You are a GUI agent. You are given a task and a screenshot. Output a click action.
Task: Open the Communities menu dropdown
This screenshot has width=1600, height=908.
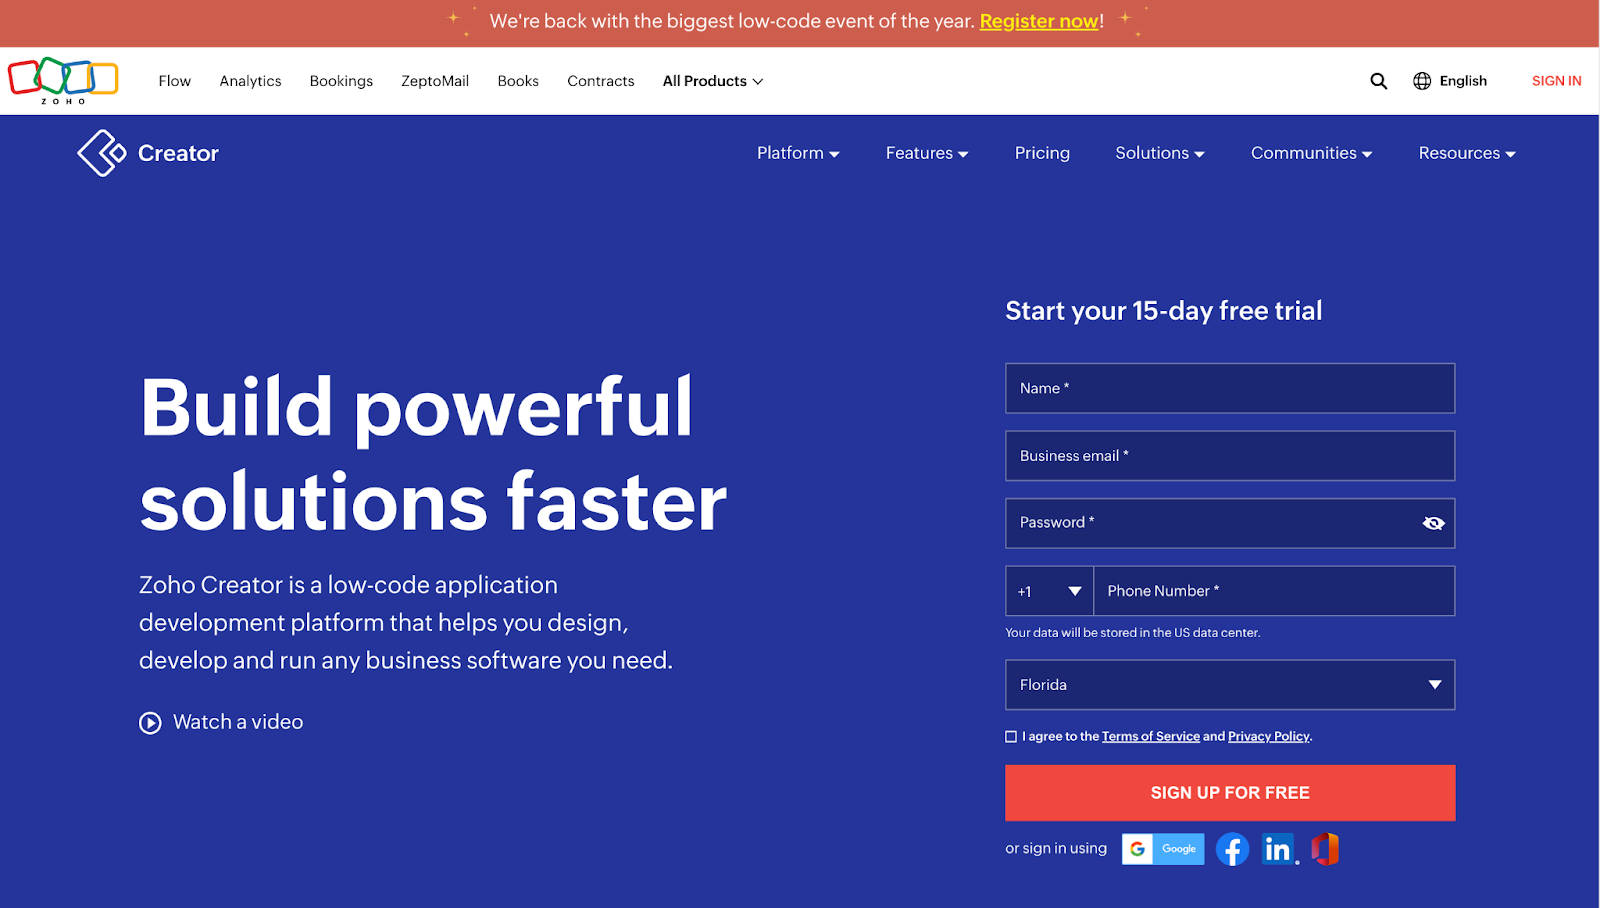(1311, 153)
